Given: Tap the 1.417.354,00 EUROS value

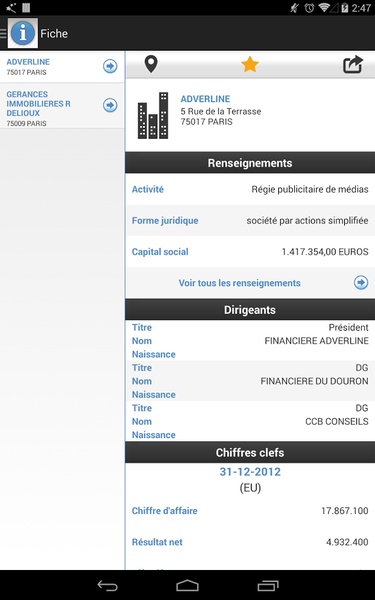Looking at the screenshot, I should point(325,252).
